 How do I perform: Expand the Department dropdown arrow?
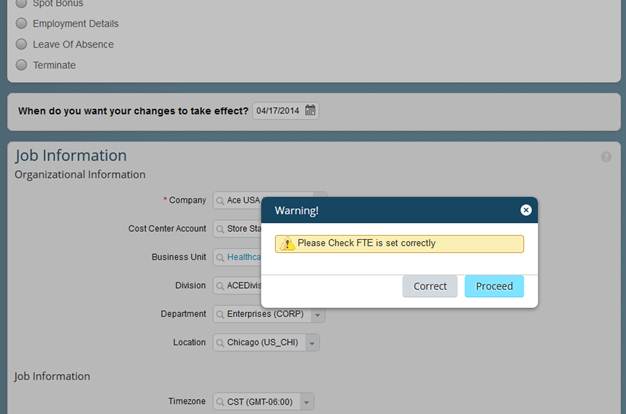click(x=318, y=315)
